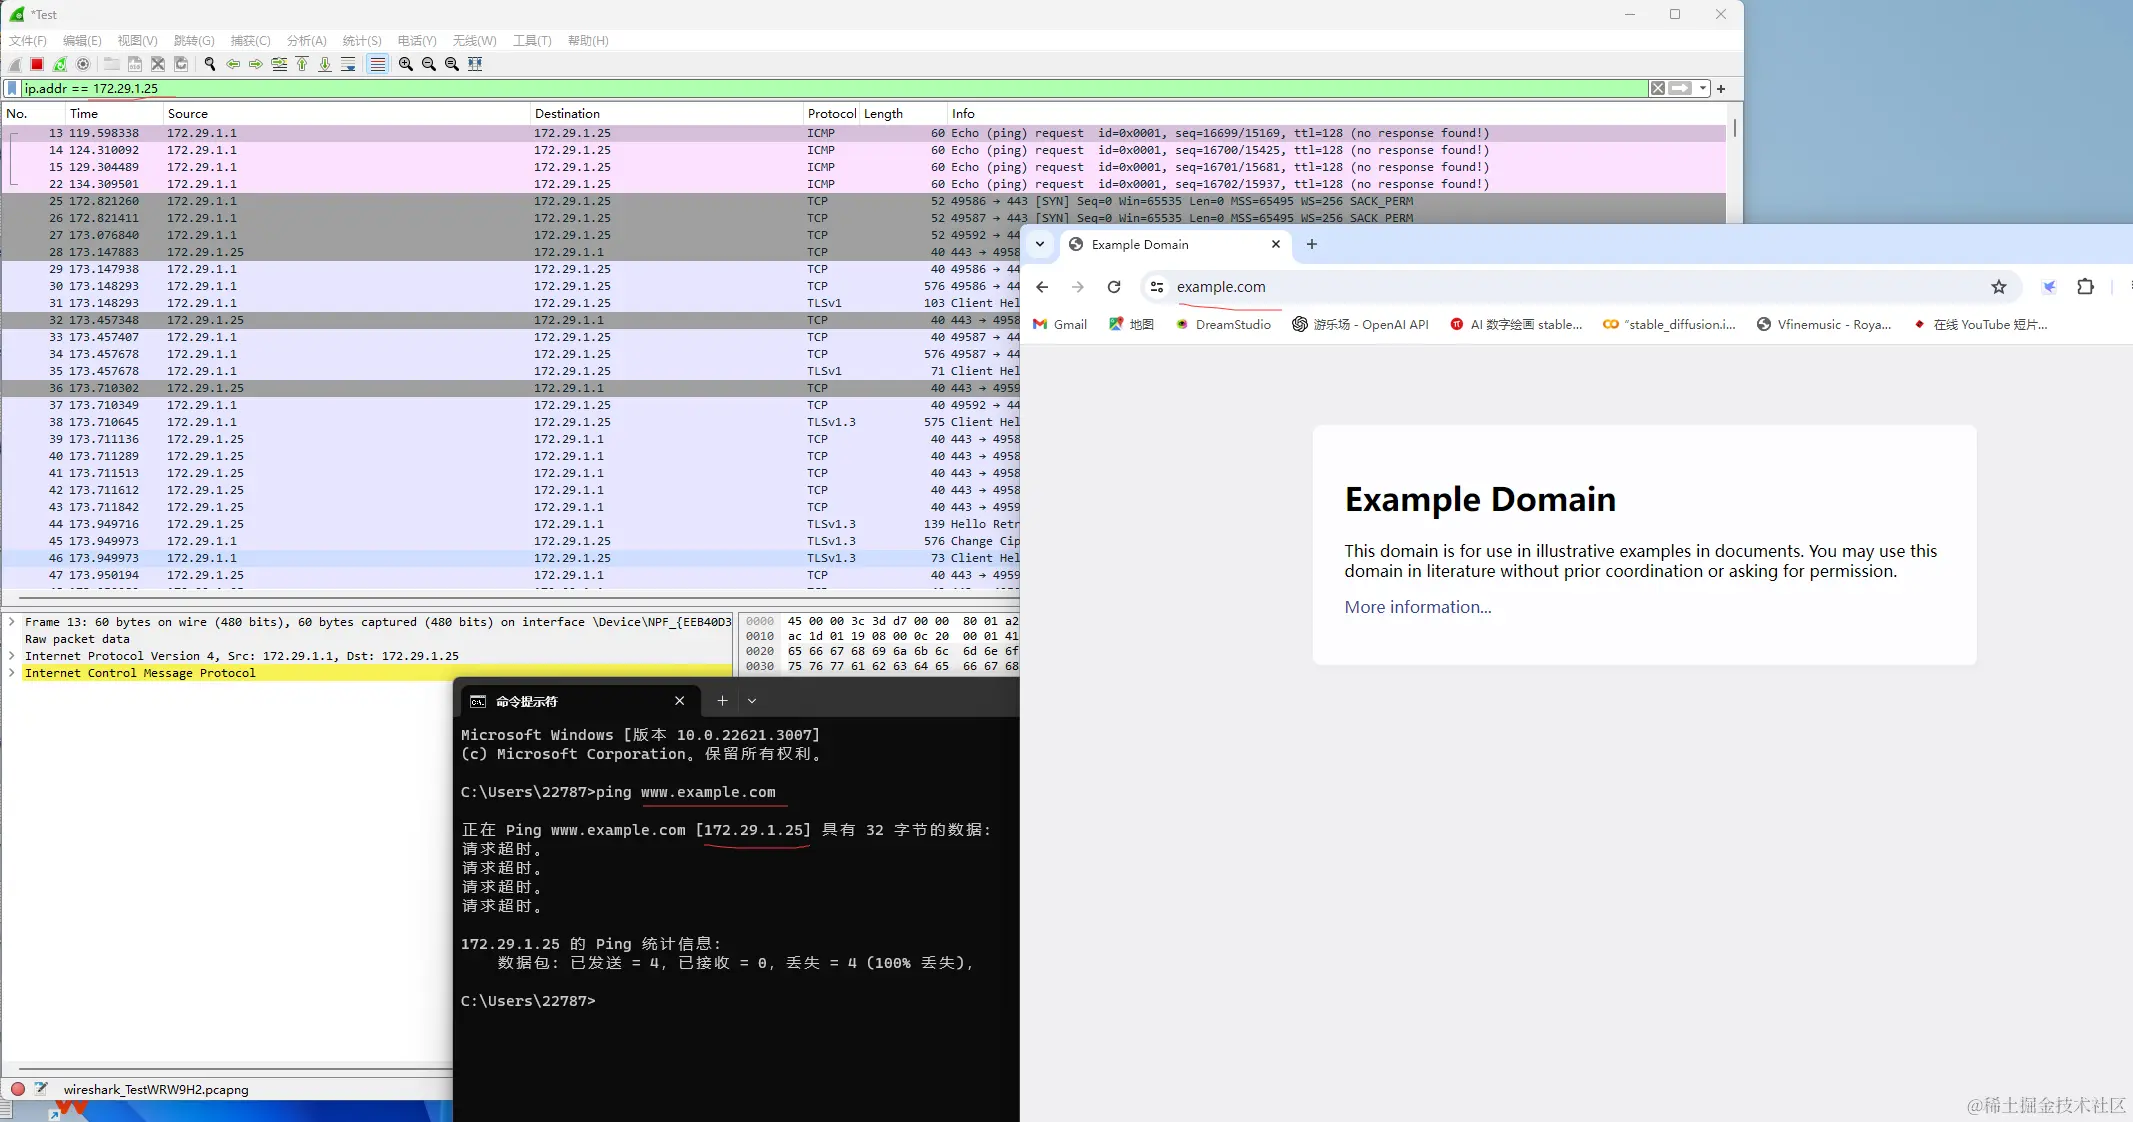Stop the running packet capture
Screen dimensions: 2133x1122
[36, 64]
